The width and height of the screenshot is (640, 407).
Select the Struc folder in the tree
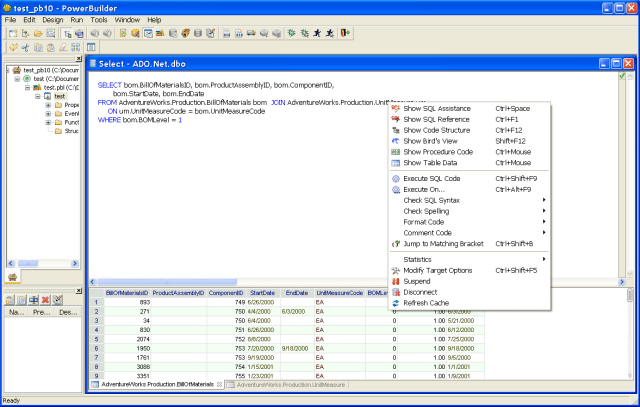[x=71, y=131]
